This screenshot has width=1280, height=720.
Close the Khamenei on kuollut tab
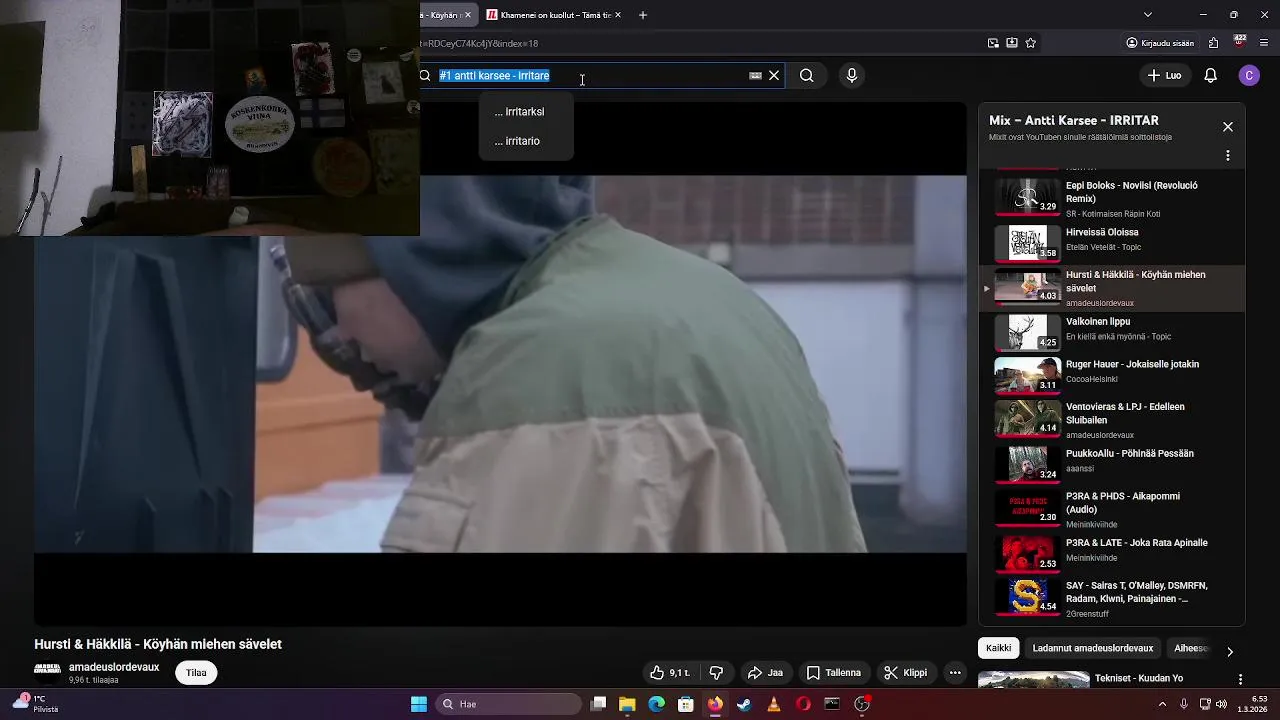(x=618, y=15)
